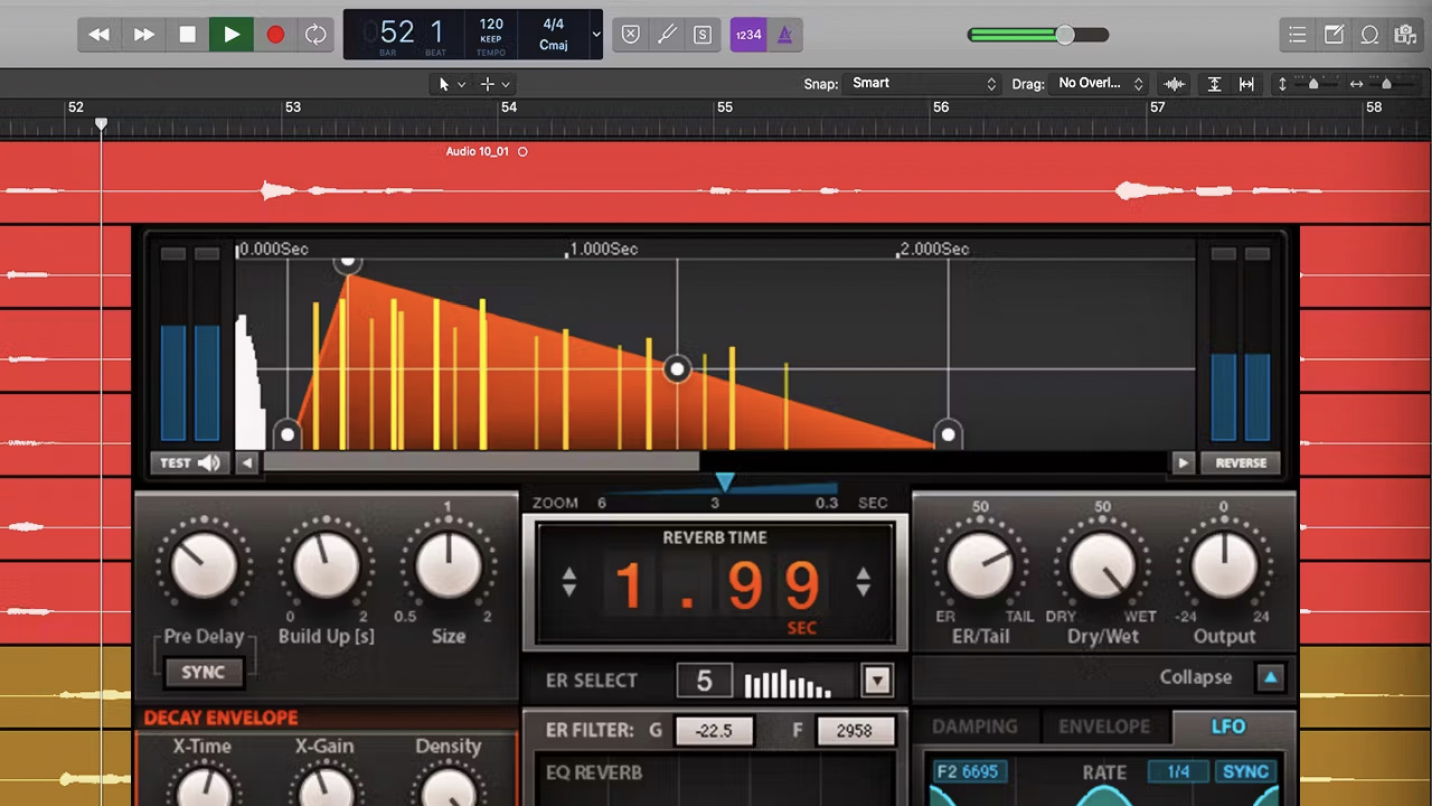Click the REVERSE button
The height and width of the screenshot is (806, 1432).
(x=1240, y=463)
